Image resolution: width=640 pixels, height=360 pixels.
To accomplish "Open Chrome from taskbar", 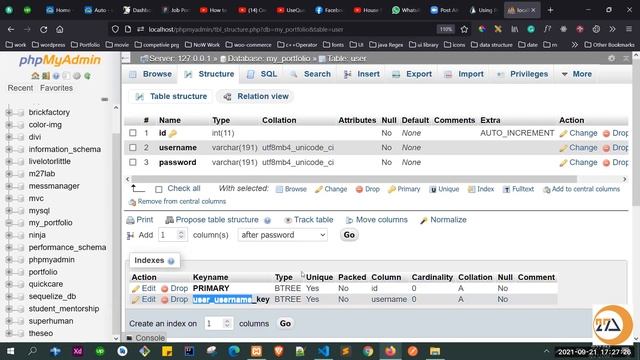I will coord(368,351).
